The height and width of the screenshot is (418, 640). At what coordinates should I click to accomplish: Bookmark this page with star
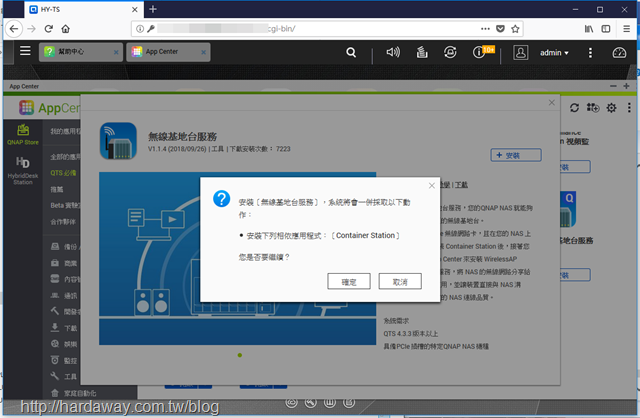coord(515,29)
